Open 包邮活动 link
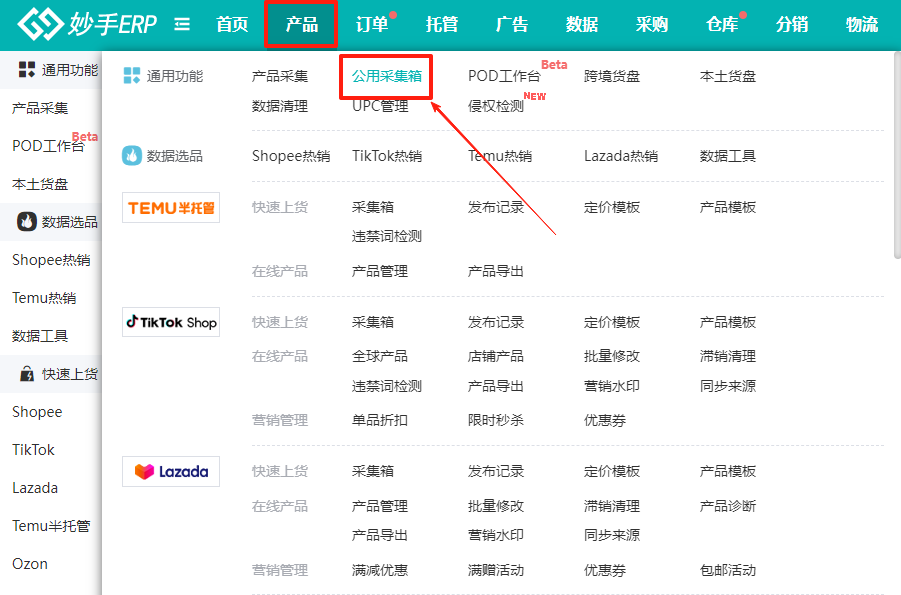The image size is (901, 595). [727, 570]
